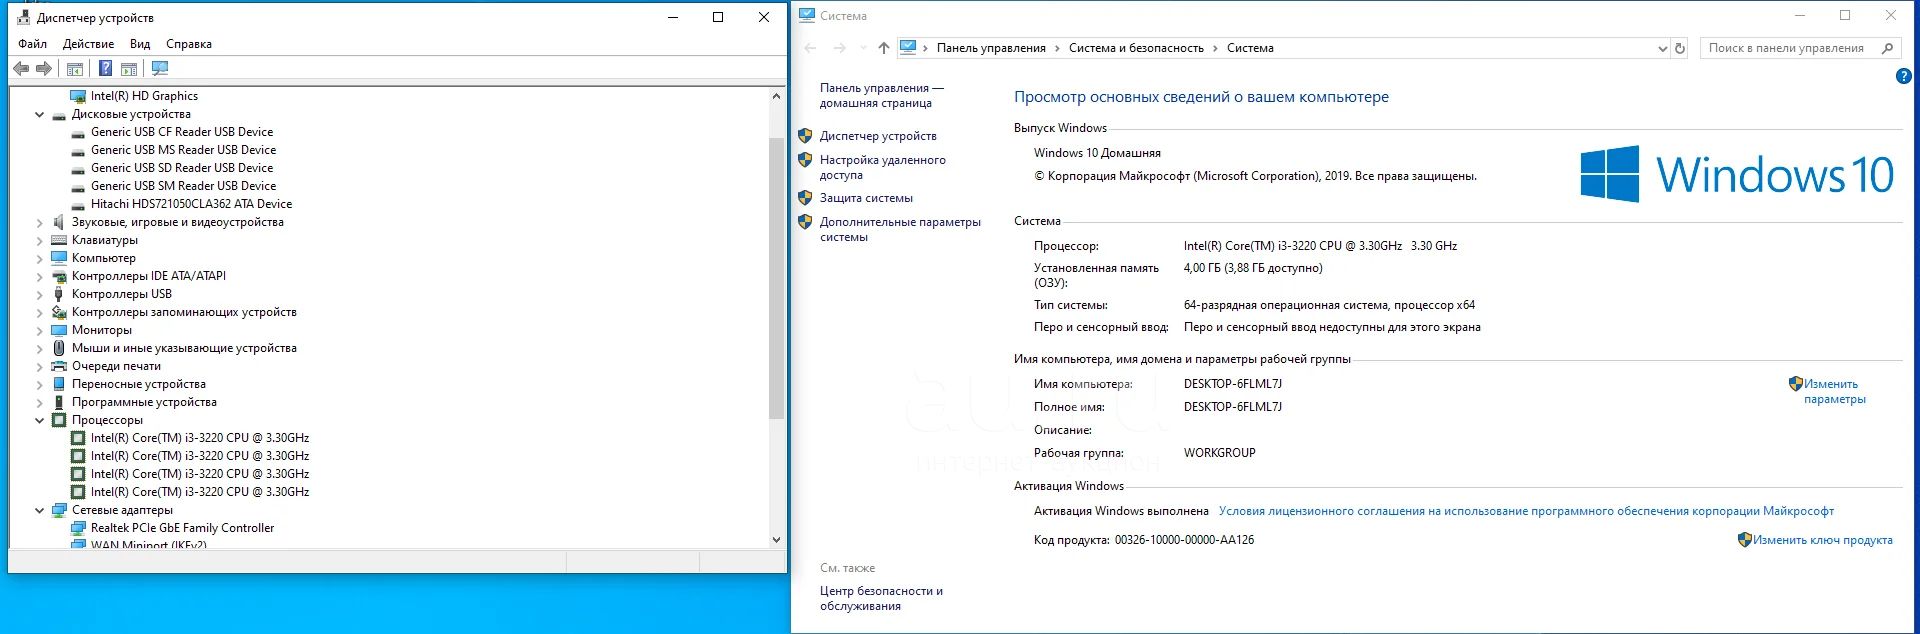This screenshot has width=1920, height=634.
Task: Expand Мыши и иные указывающие устройства
Action: point(40,348)
